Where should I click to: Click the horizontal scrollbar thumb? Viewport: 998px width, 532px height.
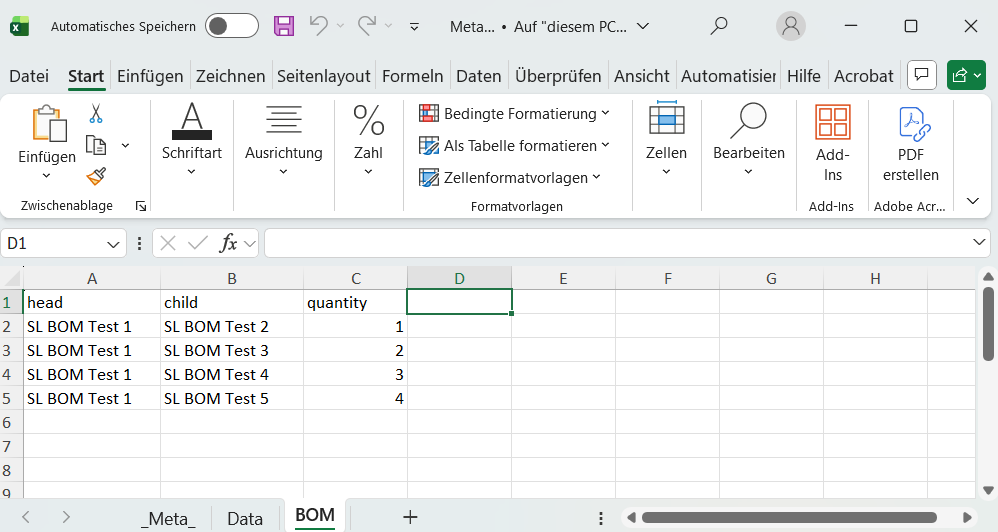pos(789,517)
